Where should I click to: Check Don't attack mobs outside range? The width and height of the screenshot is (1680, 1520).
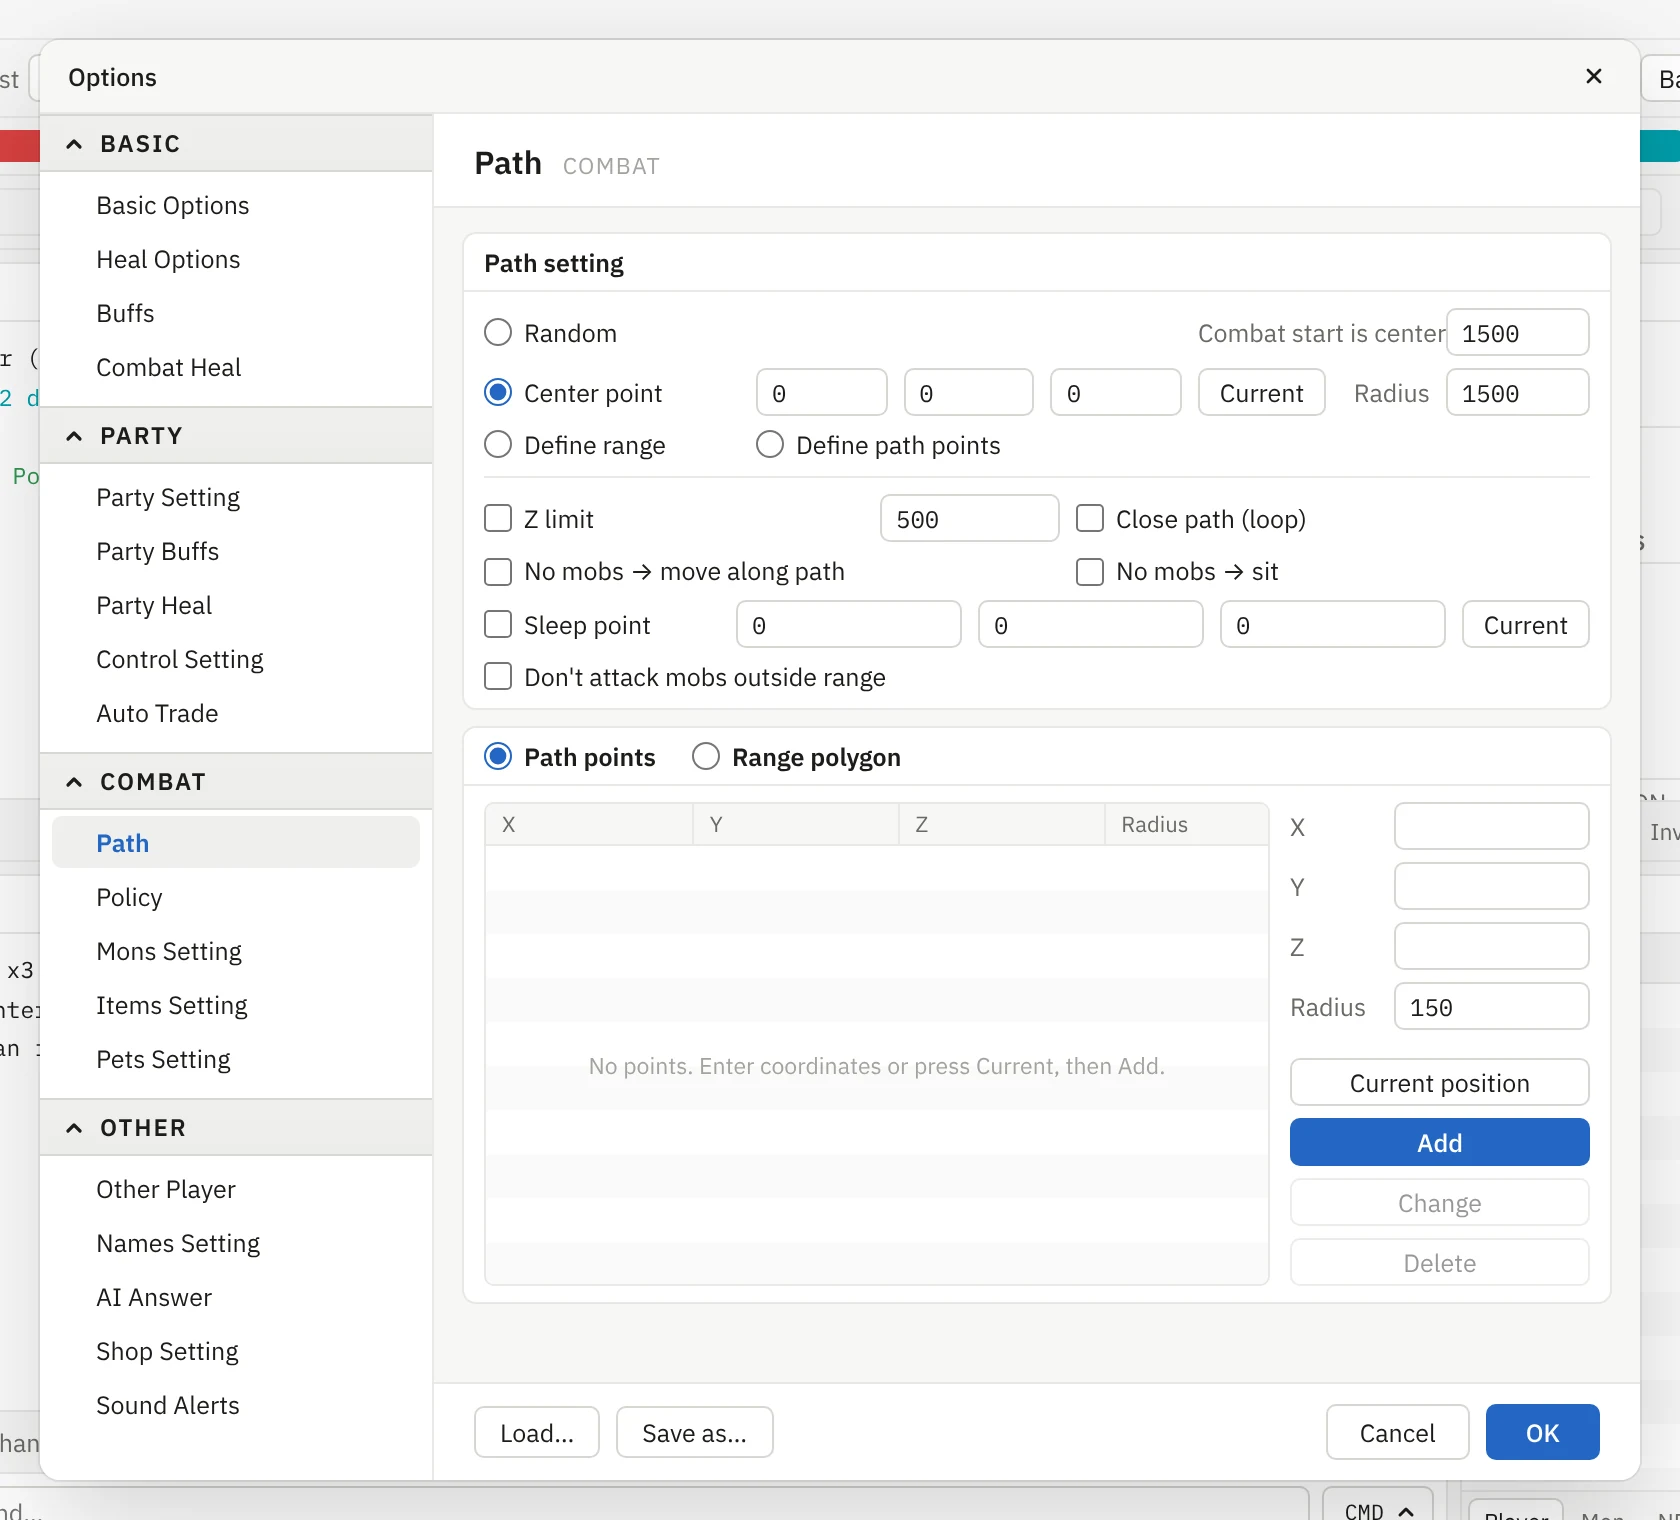pyautogui.click(x=498, y=677)
